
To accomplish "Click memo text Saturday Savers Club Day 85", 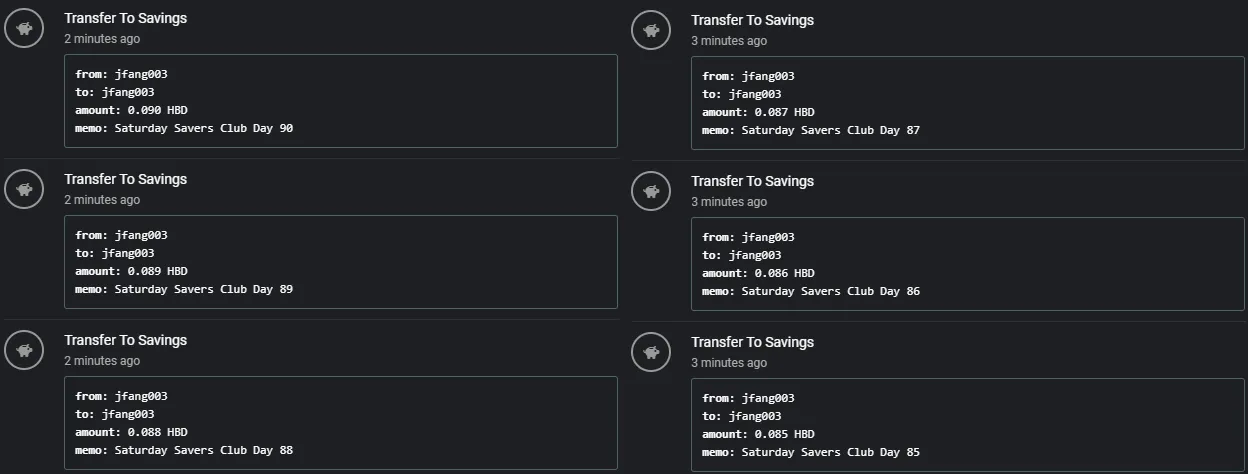I will click(831, 452).
